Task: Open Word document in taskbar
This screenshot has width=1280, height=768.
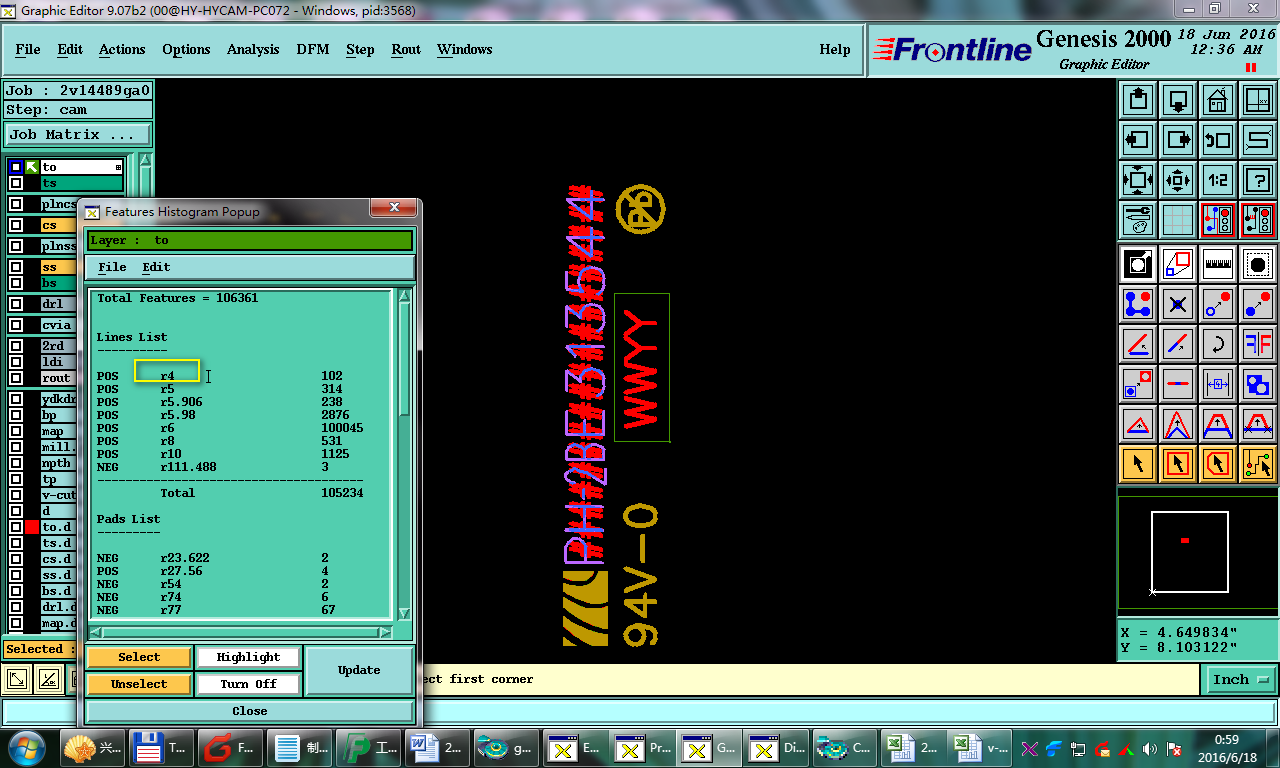Action: coord(437,747)
